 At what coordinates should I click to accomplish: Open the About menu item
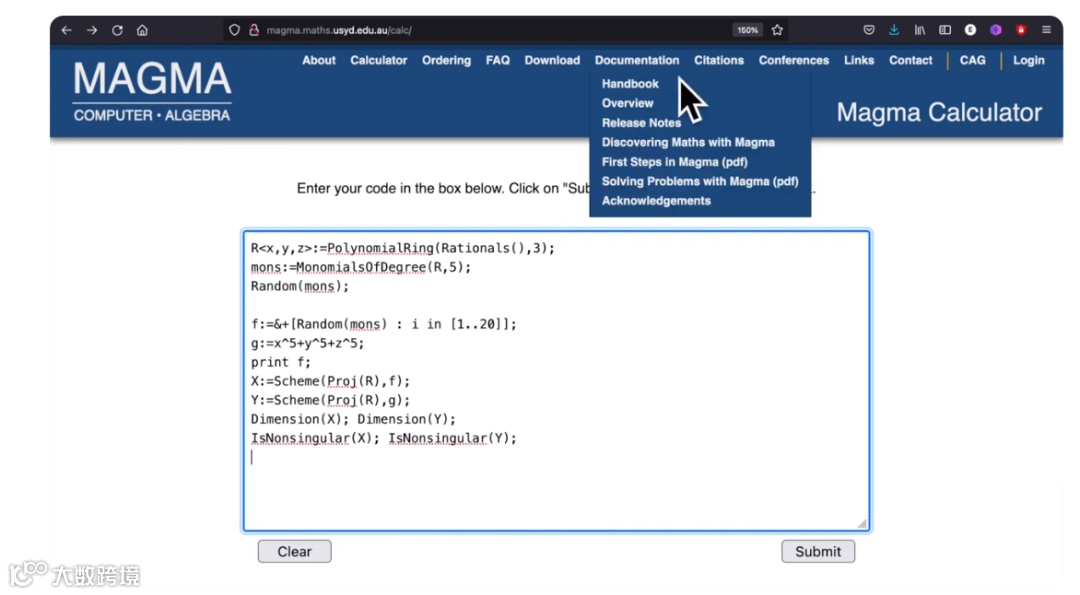coord(319,61)
